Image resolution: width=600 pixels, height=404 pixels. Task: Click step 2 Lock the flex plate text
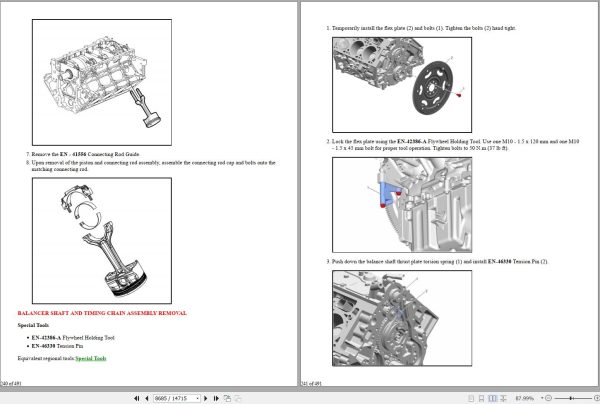[453, 145]
